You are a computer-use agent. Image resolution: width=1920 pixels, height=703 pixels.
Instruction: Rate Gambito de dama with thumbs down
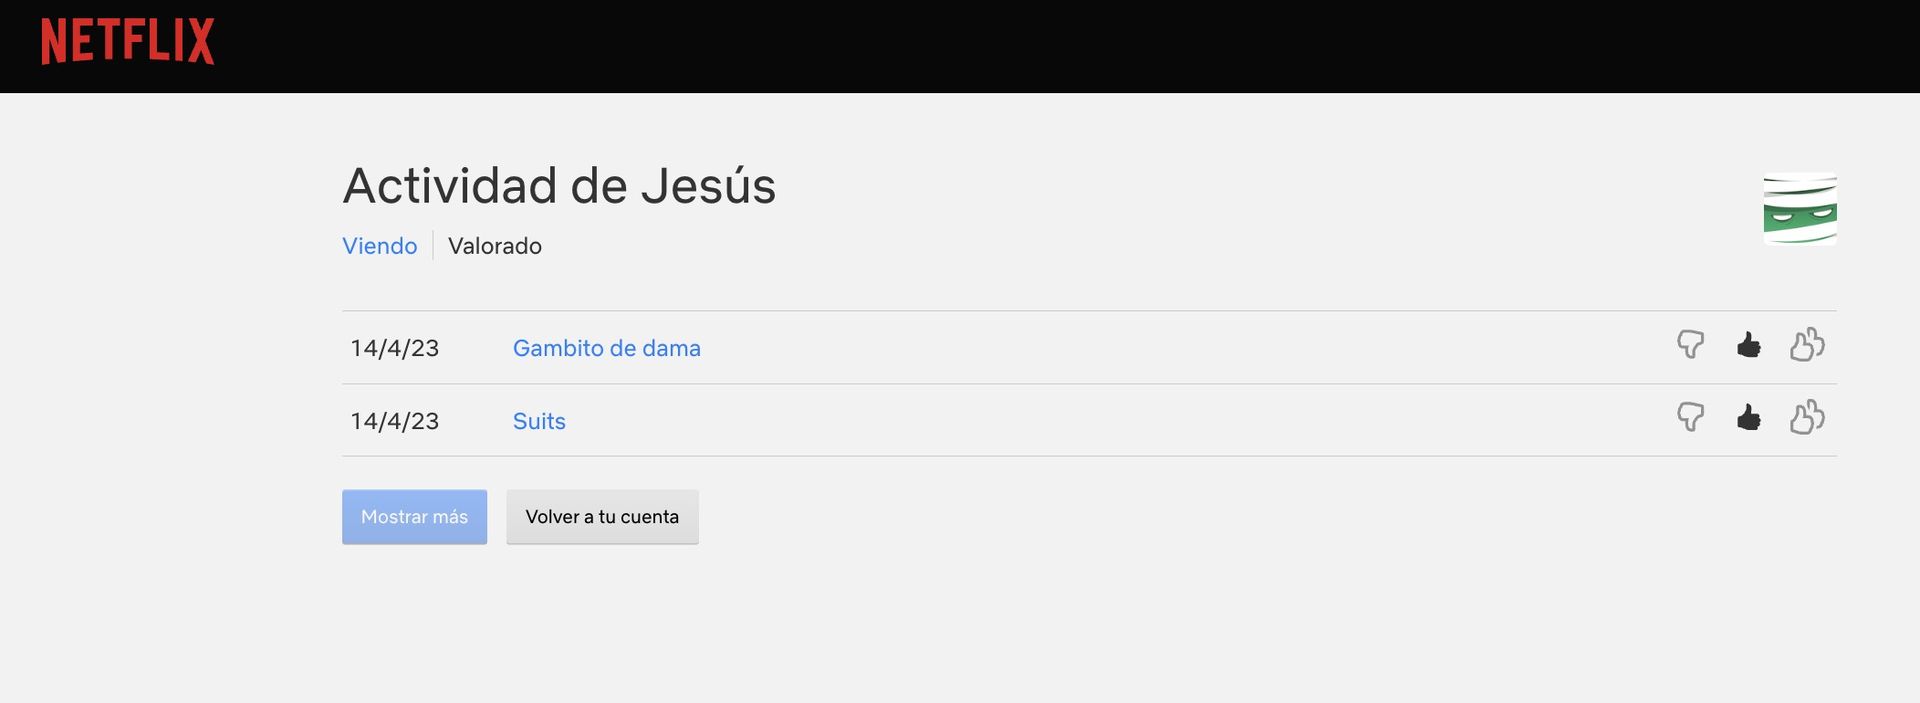tap(1689, 345)
